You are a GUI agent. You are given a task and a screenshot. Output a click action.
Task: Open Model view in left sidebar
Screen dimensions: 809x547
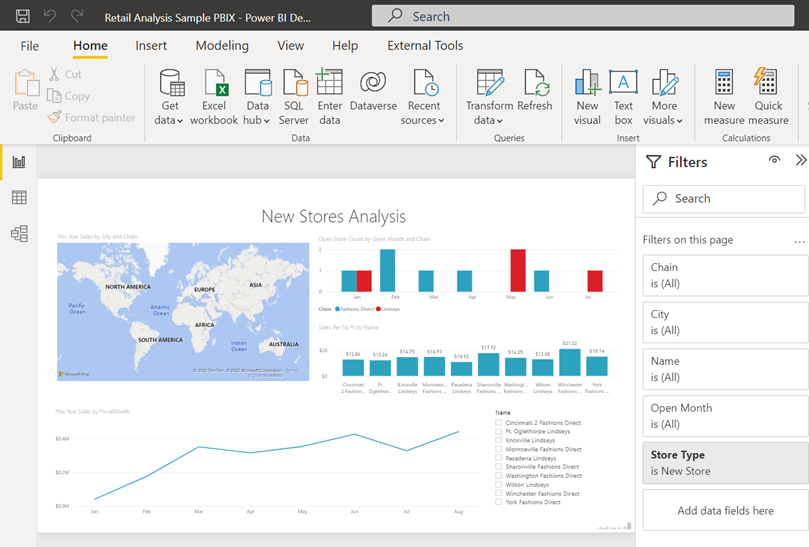tap(19, 234)
